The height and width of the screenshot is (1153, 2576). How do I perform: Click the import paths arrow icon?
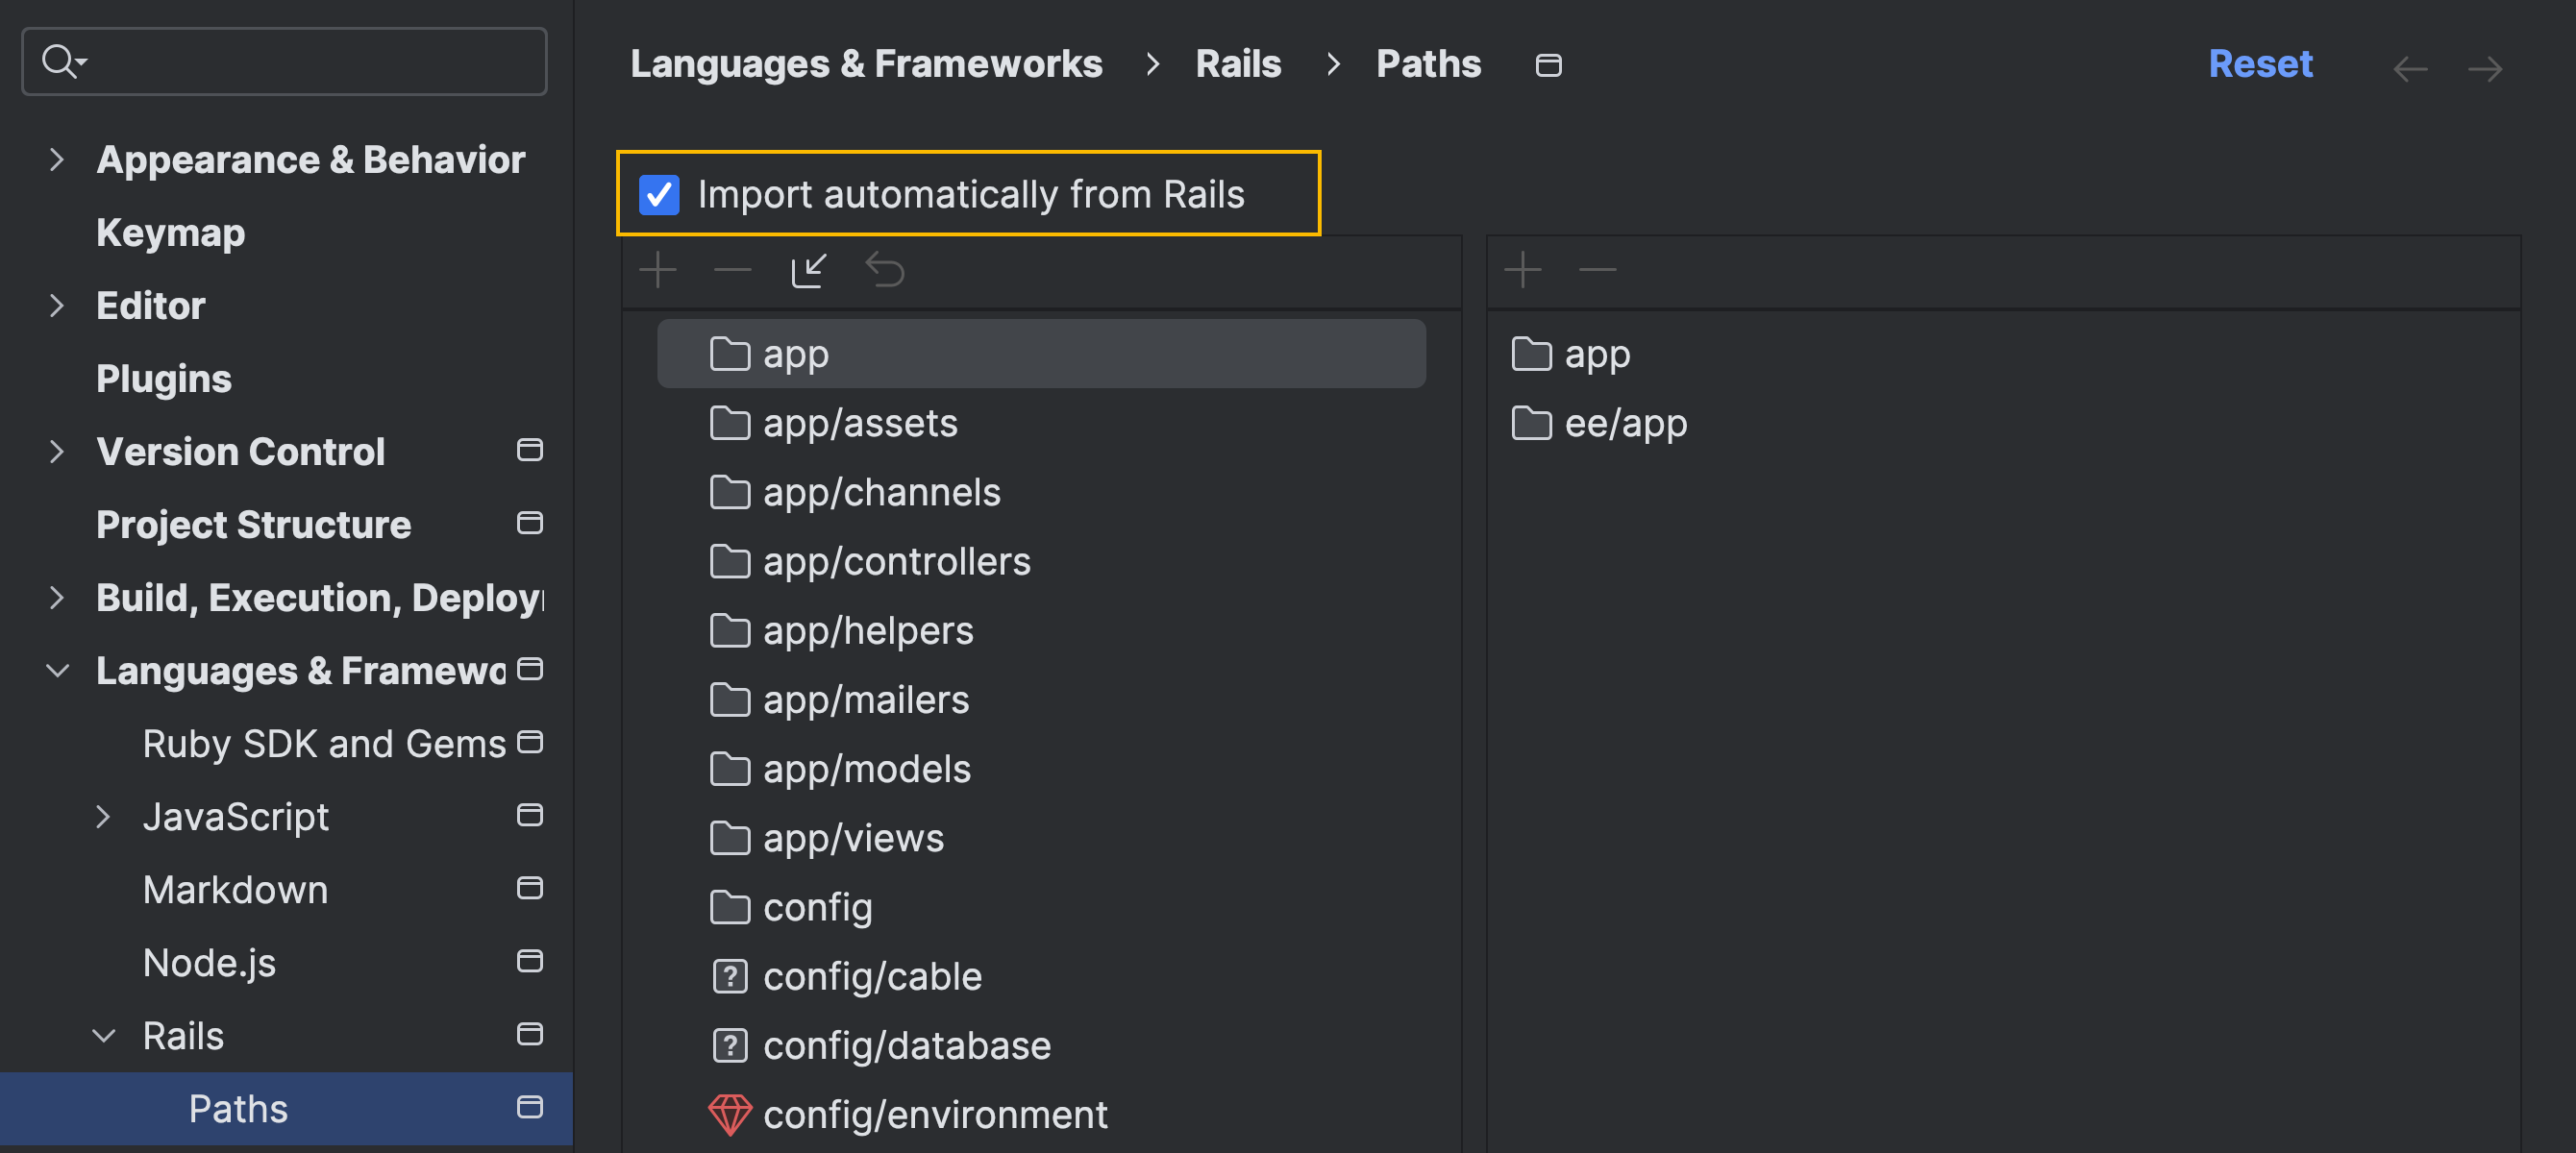coord(808,270)
